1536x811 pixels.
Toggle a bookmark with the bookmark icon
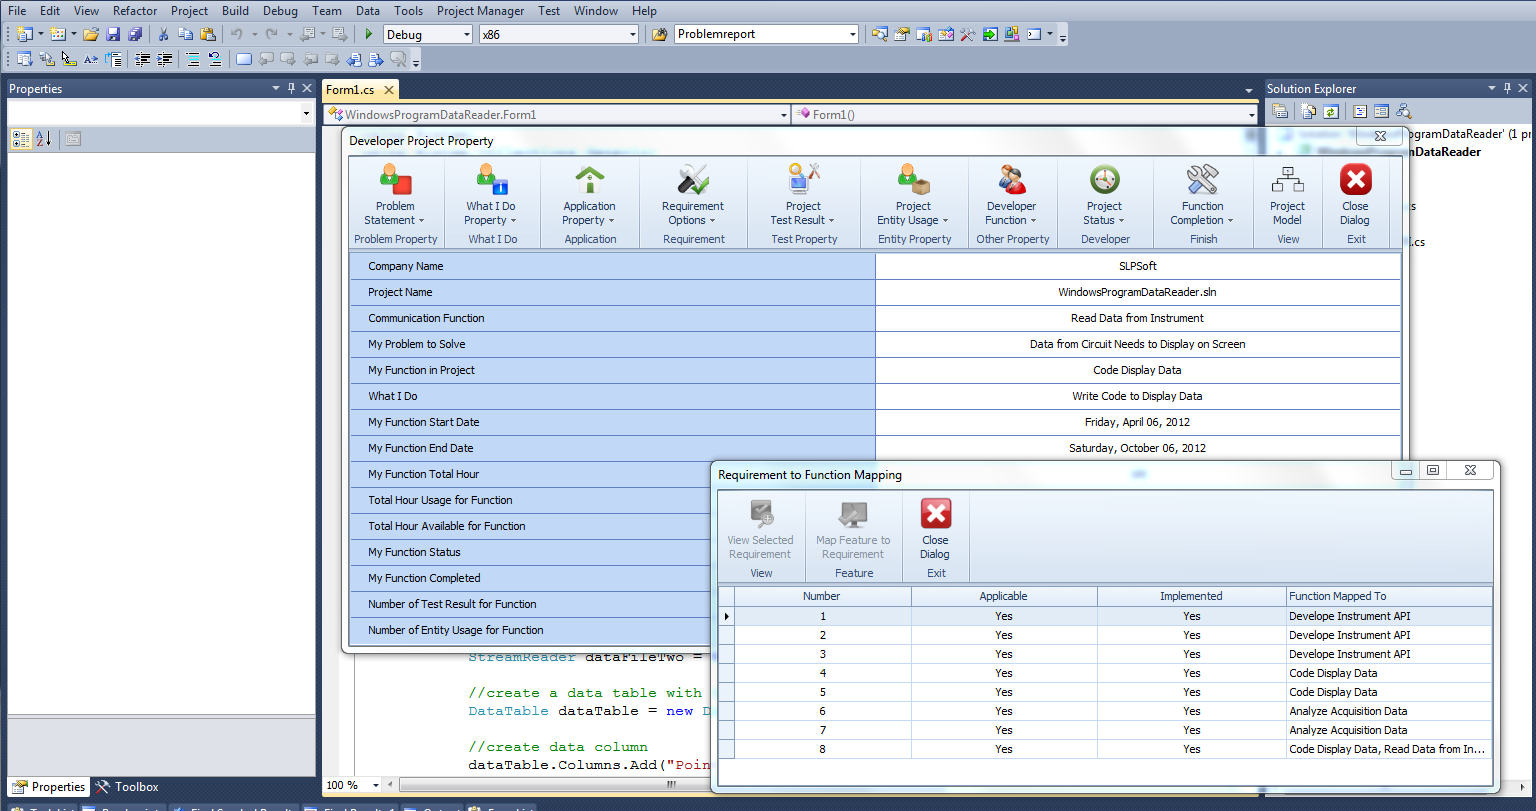point(244,59)
